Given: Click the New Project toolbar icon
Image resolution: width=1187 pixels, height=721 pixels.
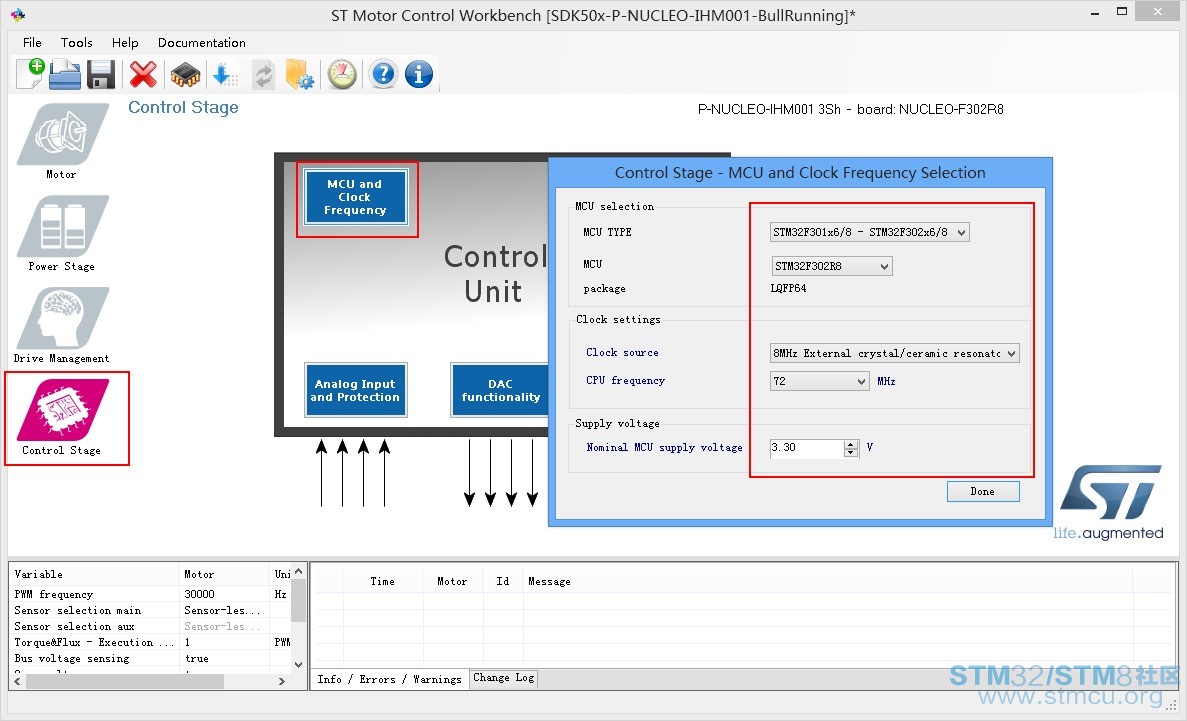Looking at the screenshot, I should point(31,74).
